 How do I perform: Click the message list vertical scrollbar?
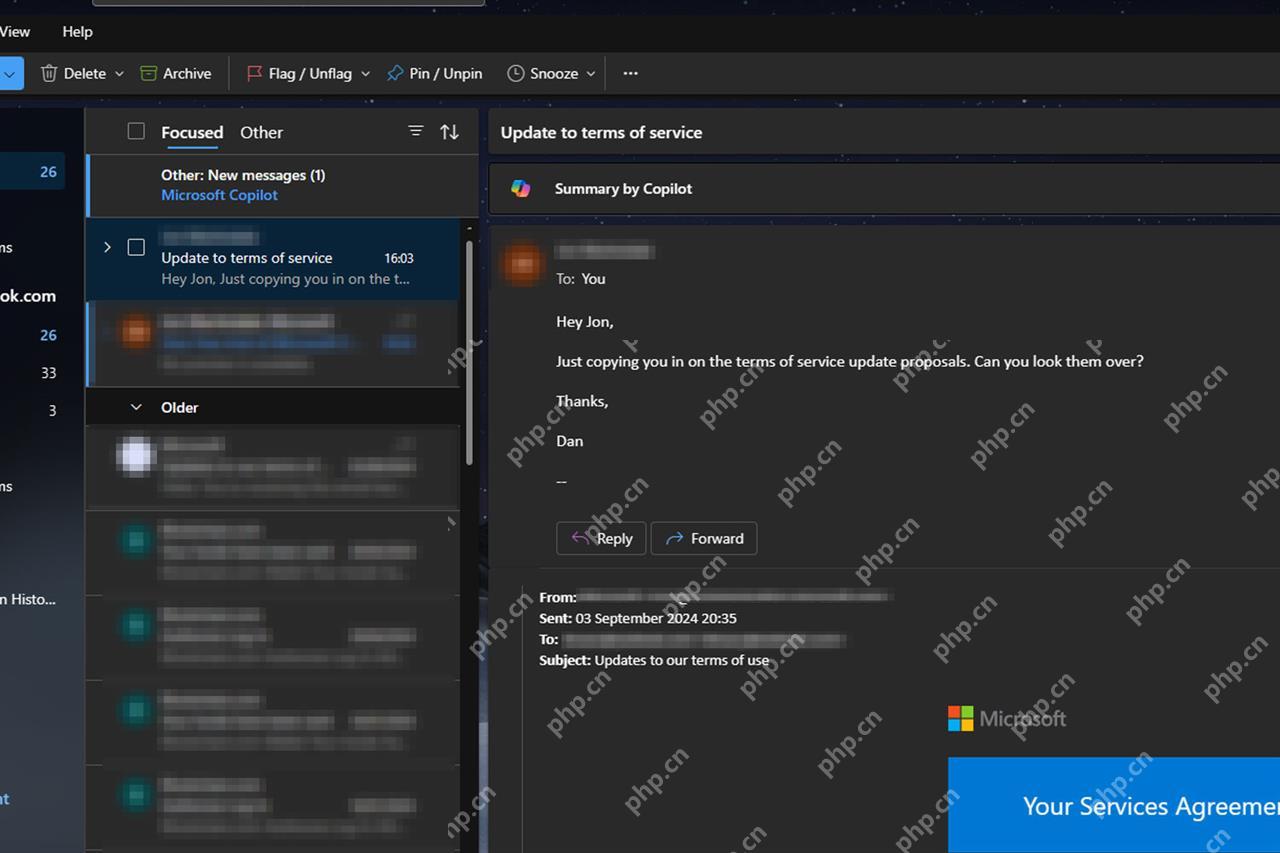coord(470,351)
